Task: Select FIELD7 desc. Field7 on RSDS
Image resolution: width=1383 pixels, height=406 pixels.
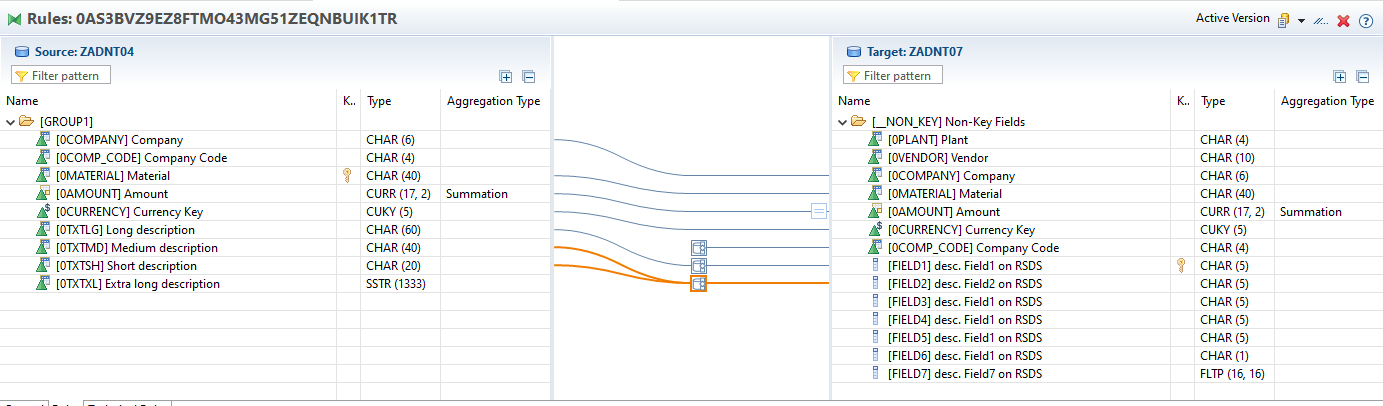Action: click(964, 374)
